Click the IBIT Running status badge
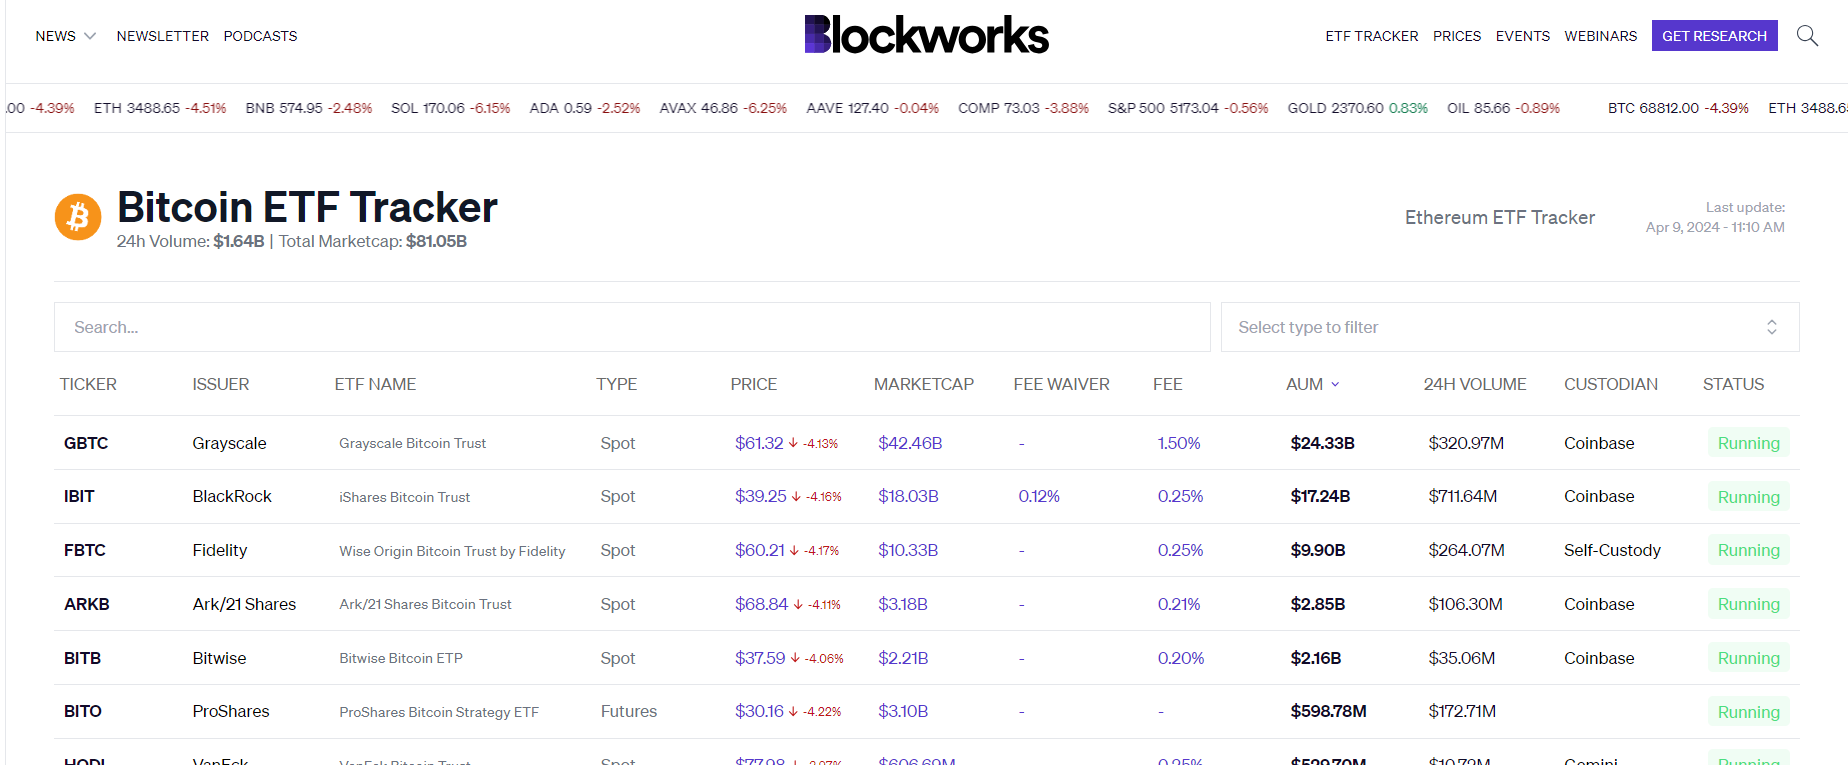This screenshot has width=1848, height=765. tap(1748, 497)
